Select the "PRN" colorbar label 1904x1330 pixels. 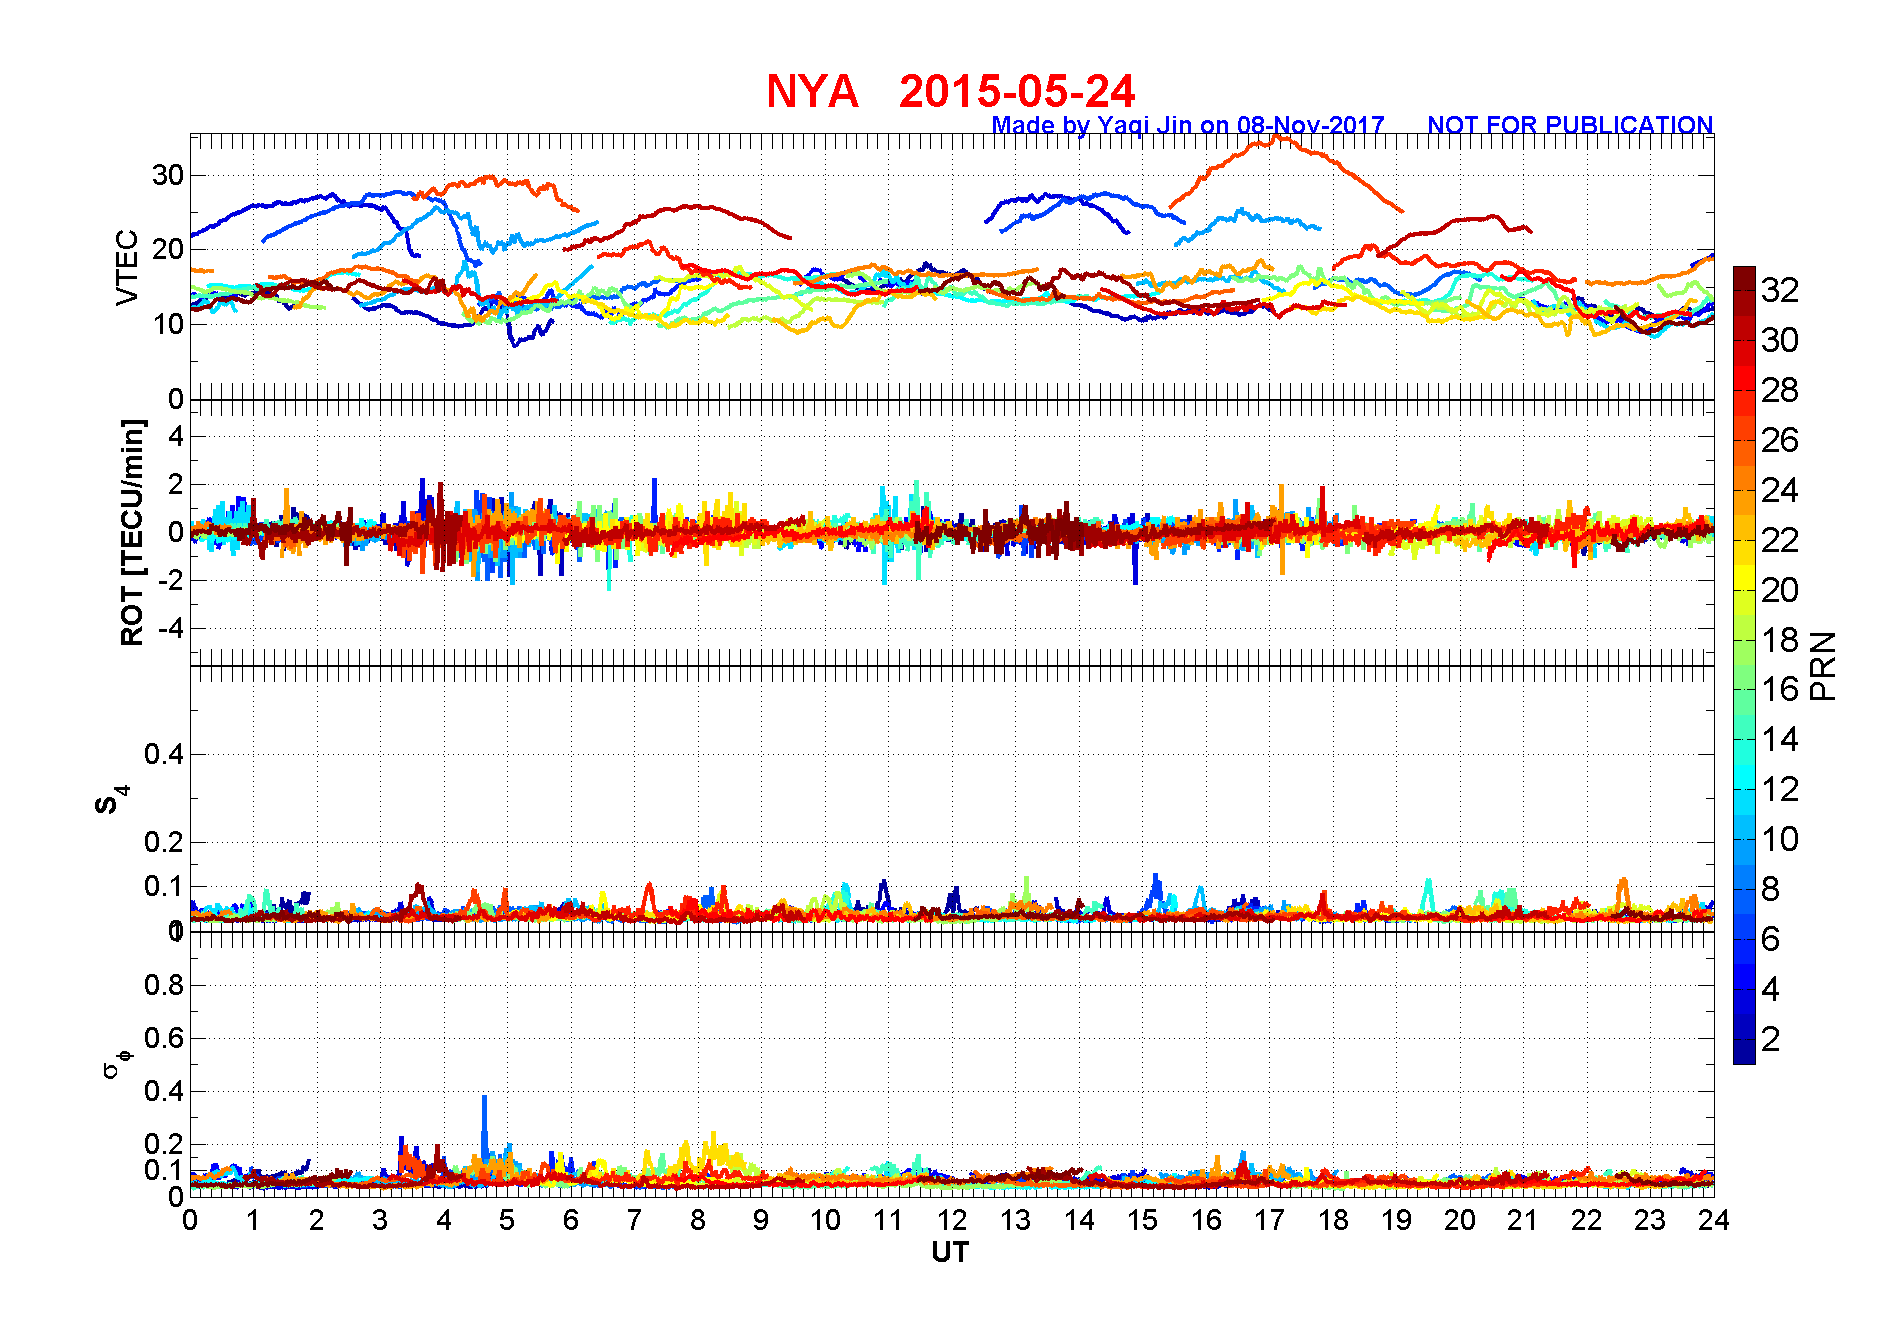tap(1823, 666)
